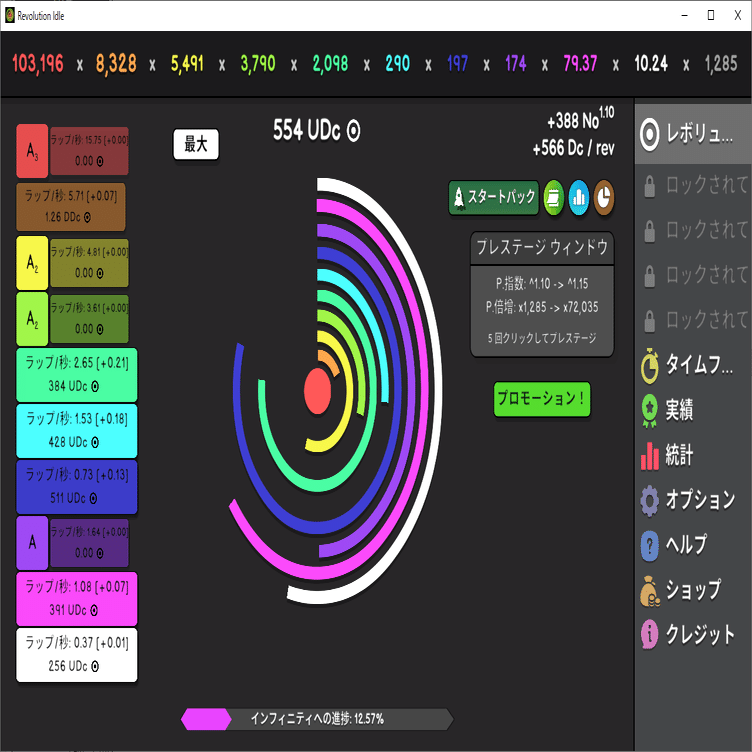Click the green A2 ascend square

coord(32,319)
